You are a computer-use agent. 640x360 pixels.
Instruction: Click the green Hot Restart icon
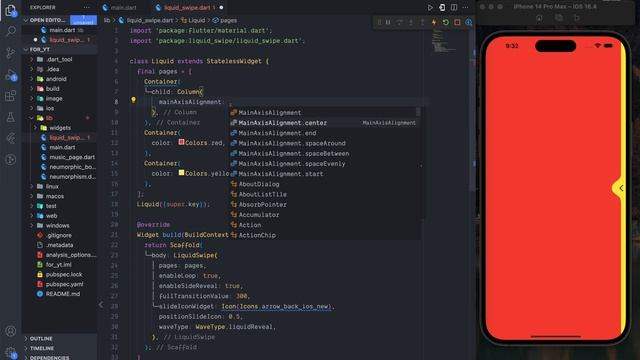pos(446,22)
